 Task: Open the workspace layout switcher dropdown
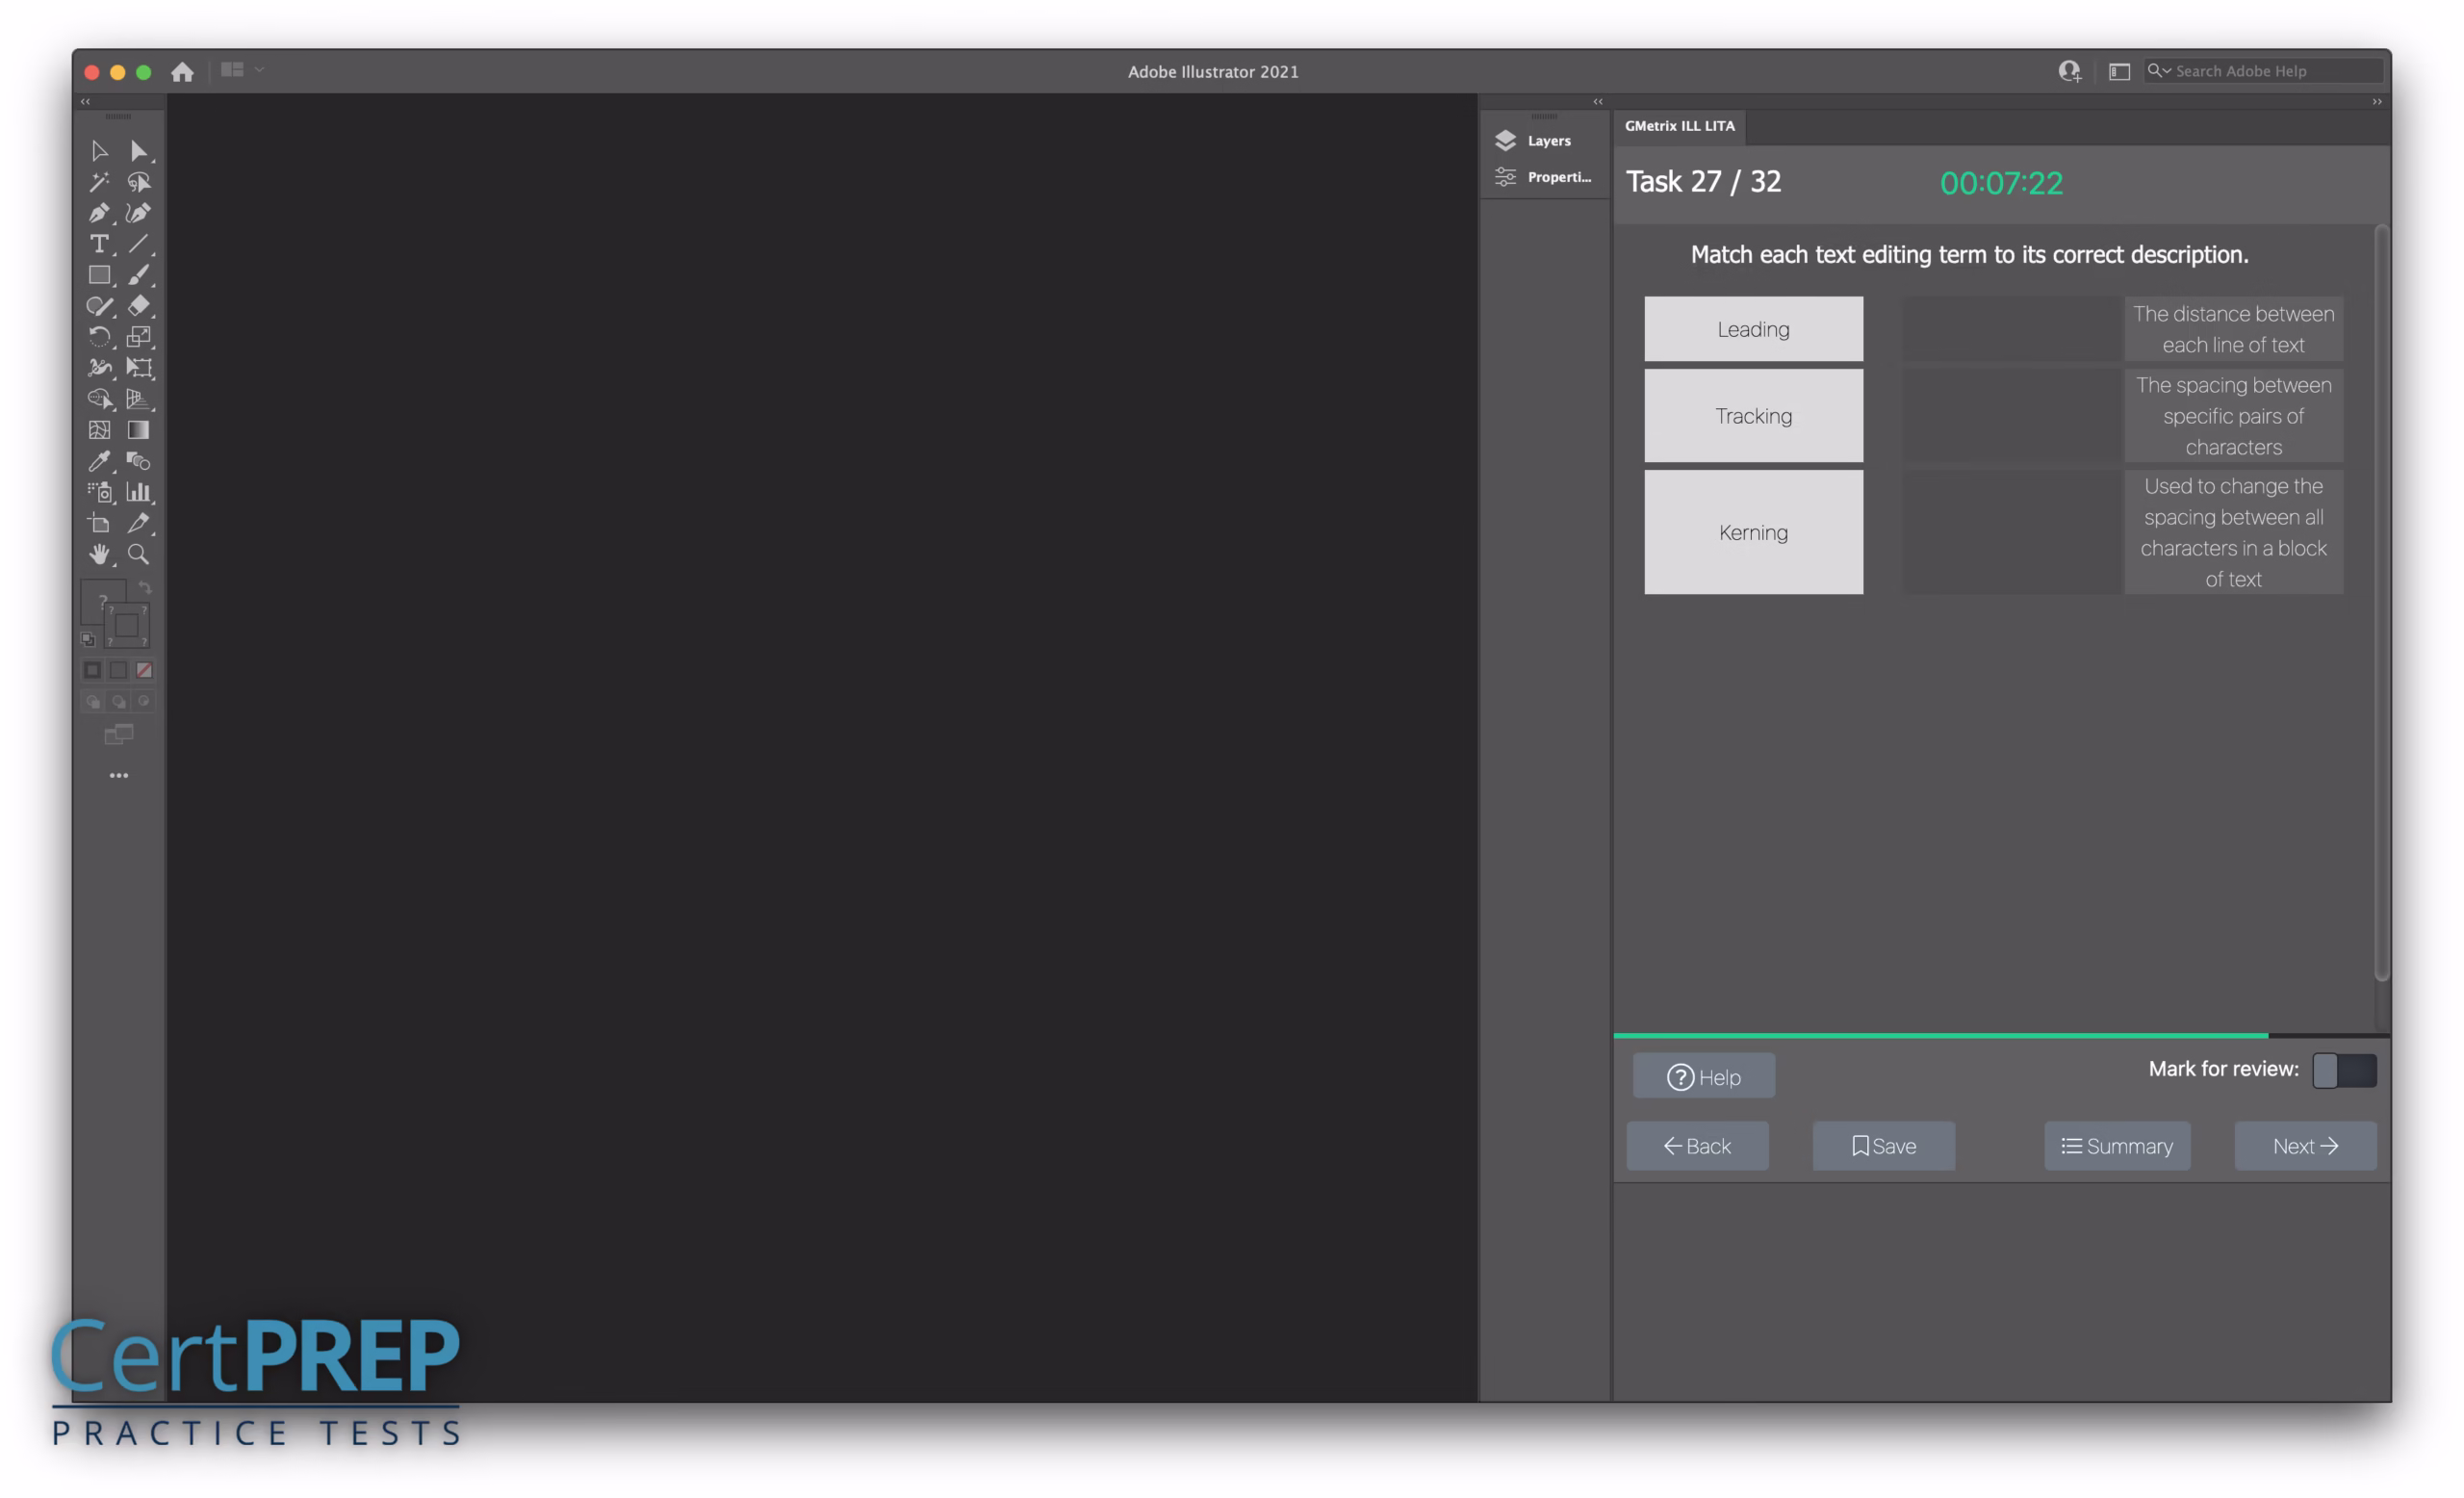click(x=242, y=70)
